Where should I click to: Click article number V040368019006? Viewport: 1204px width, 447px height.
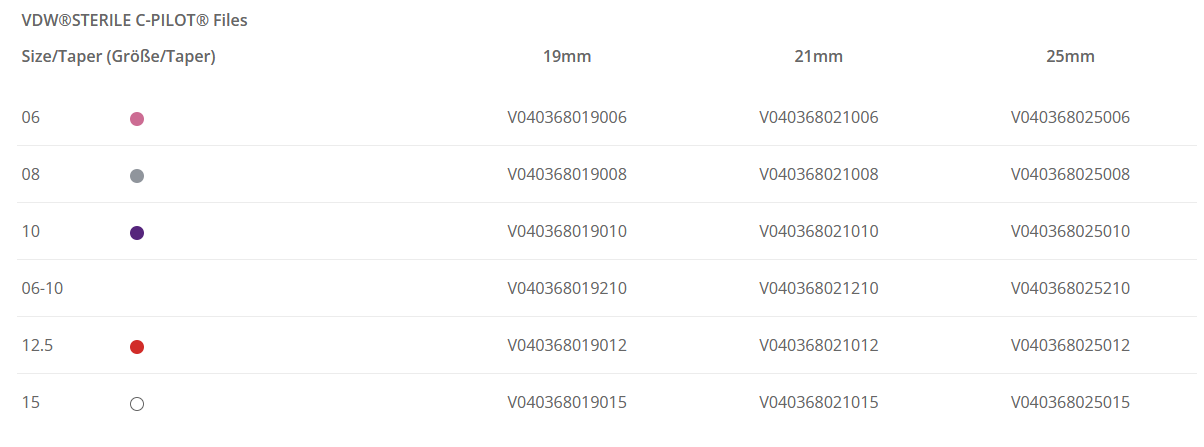point(567,118)
